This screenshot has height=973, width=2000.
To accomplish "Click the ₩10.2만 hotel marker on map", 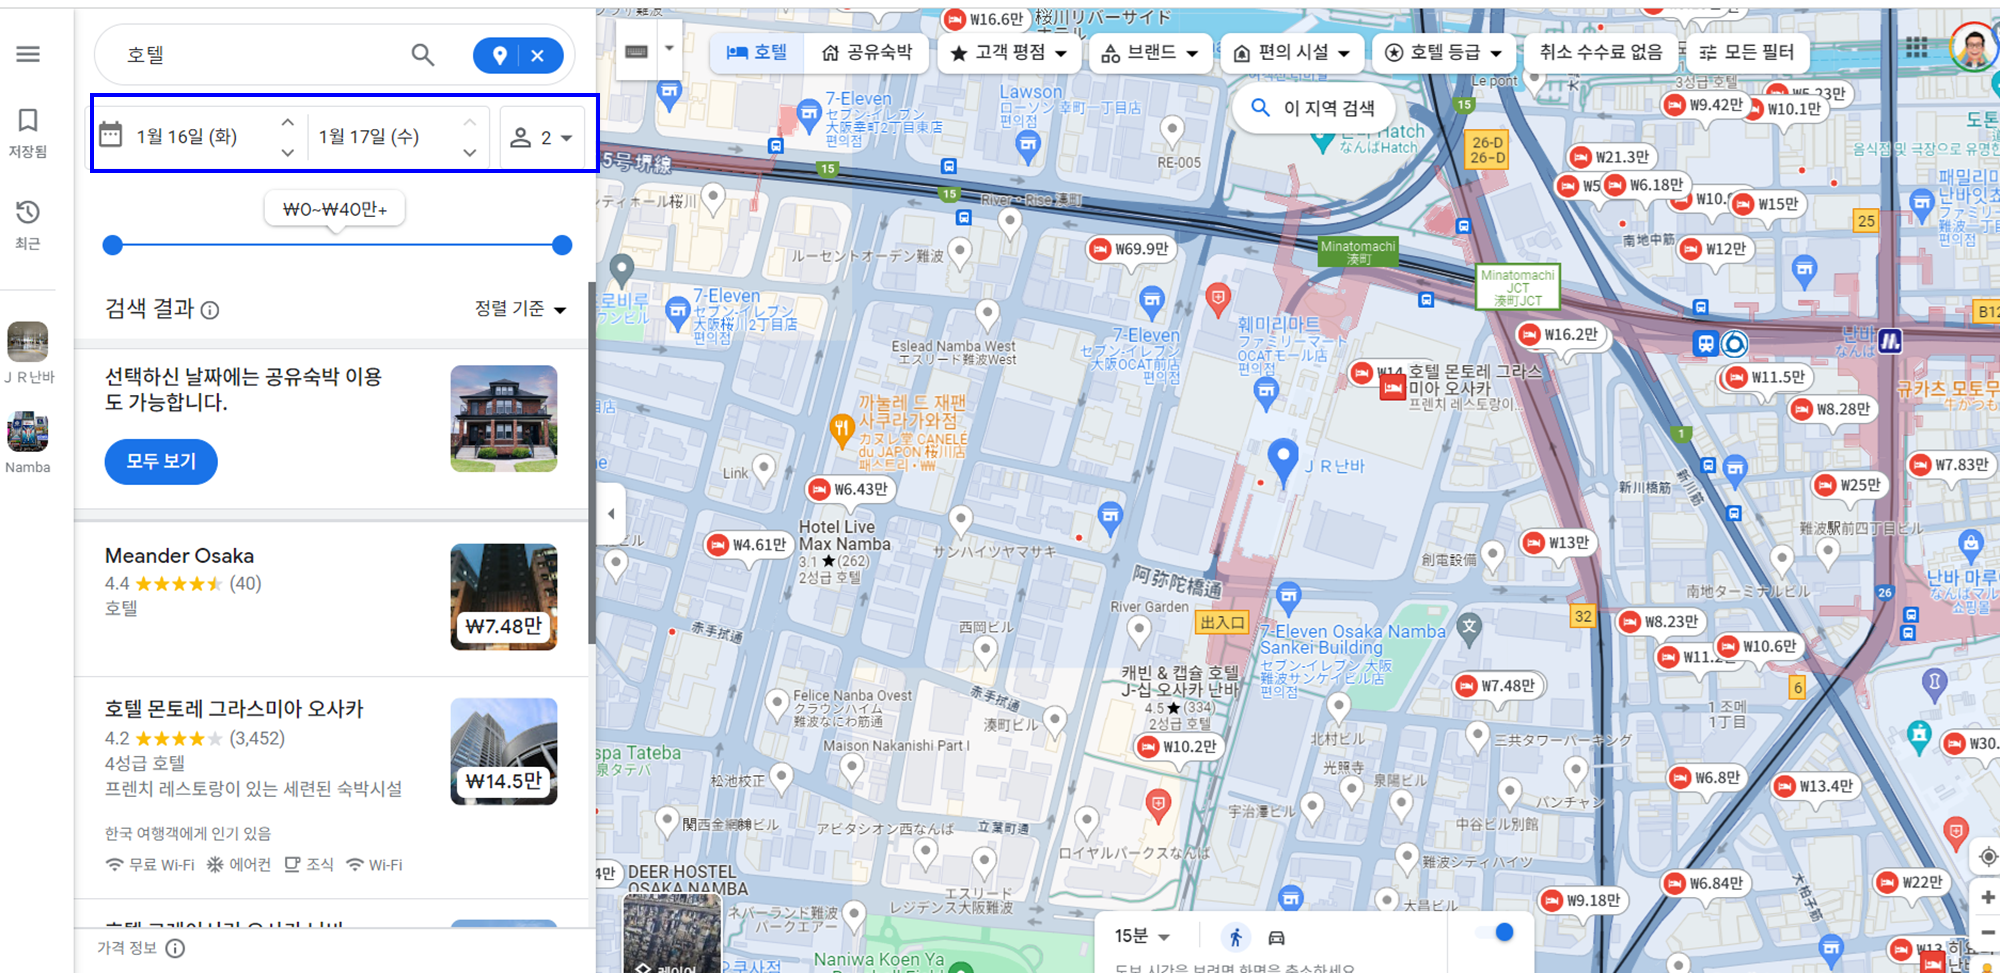I will point(1178,746).
